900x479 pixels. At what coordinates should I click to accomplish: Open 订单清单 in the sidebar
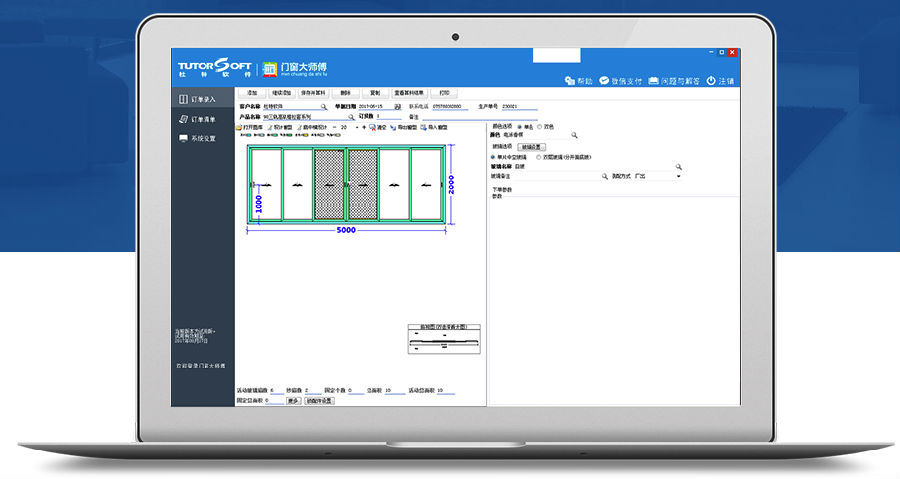197,119
